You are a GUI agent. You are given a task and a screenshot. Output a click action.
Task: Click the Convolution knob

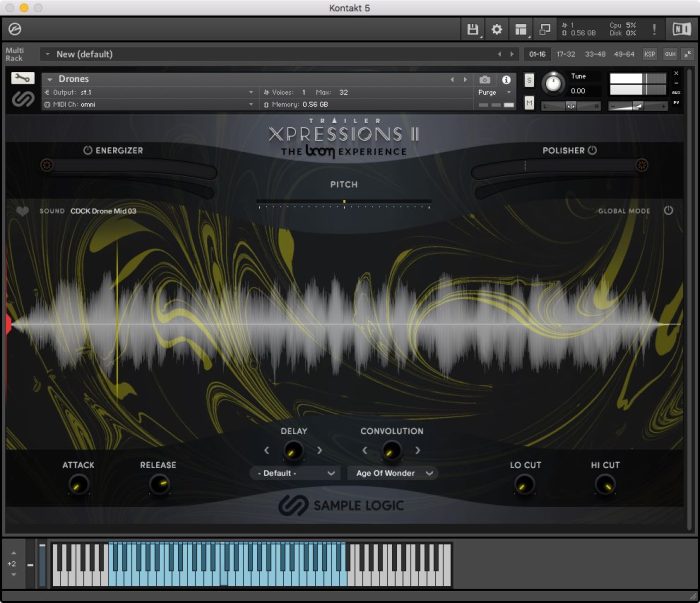tap(392, 451)
